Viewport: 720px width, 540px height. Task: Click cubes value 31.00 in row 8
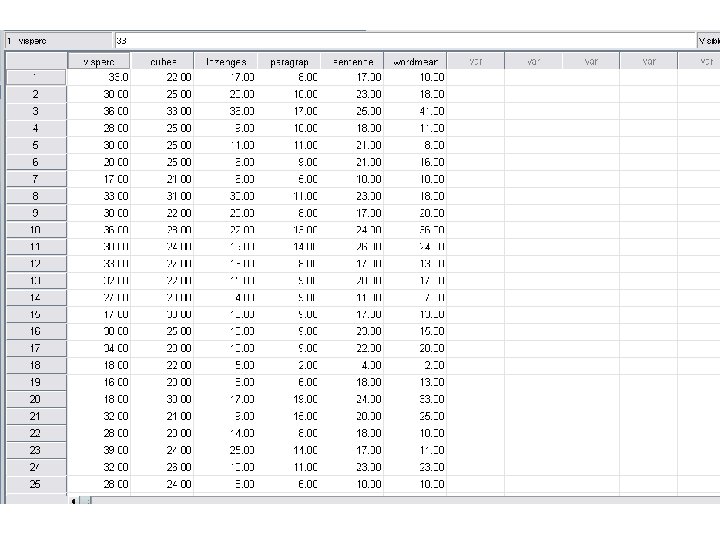[162, 196]
